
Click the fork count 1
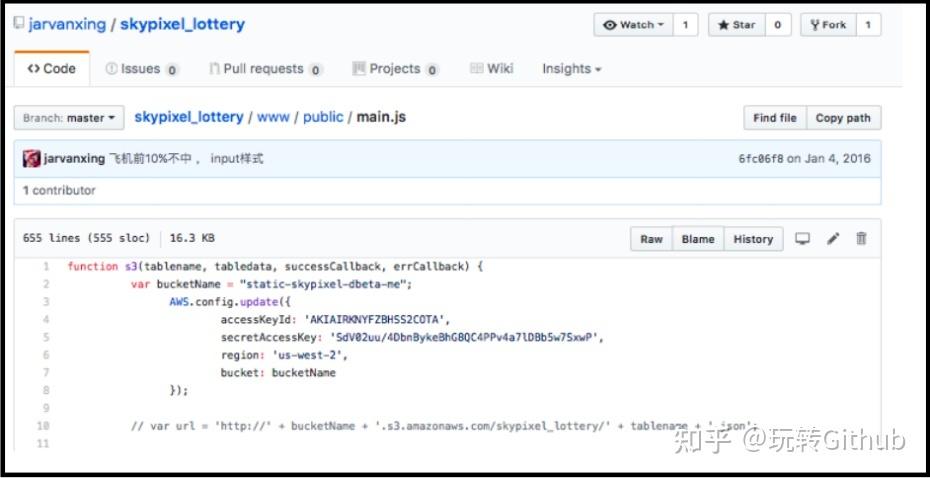pyautogui.click(x=868, y=25)
